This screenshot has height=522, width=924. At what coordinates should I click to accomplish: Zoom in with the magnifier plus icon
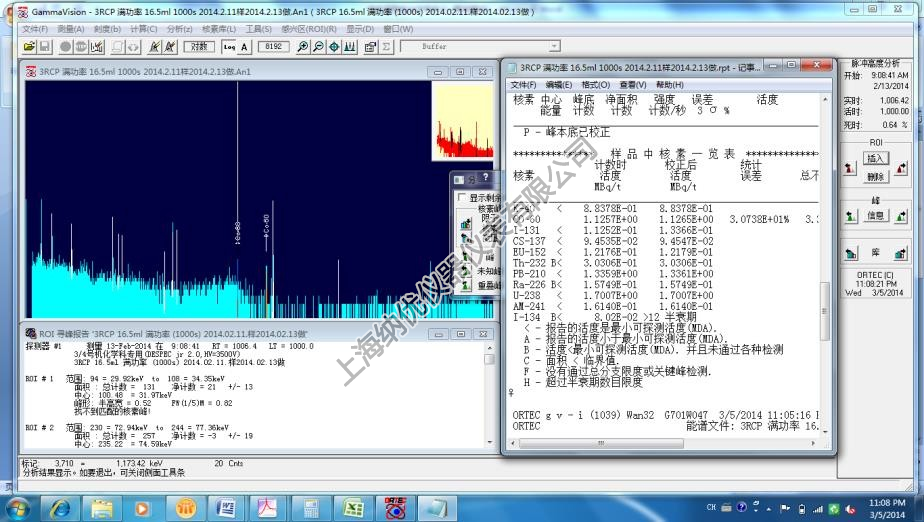pos(303,47)
